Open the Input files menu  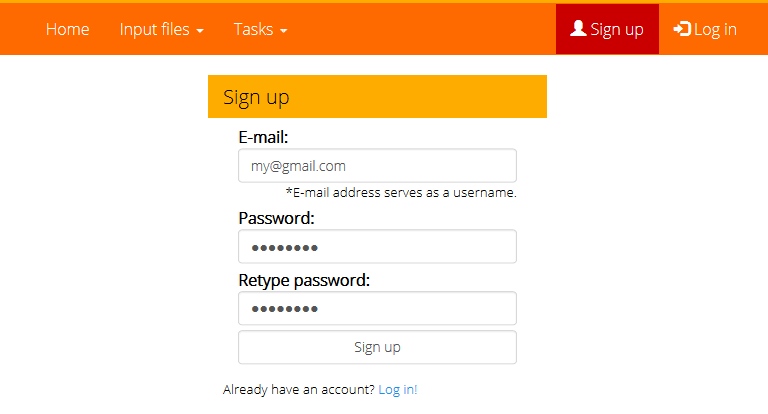154,29
